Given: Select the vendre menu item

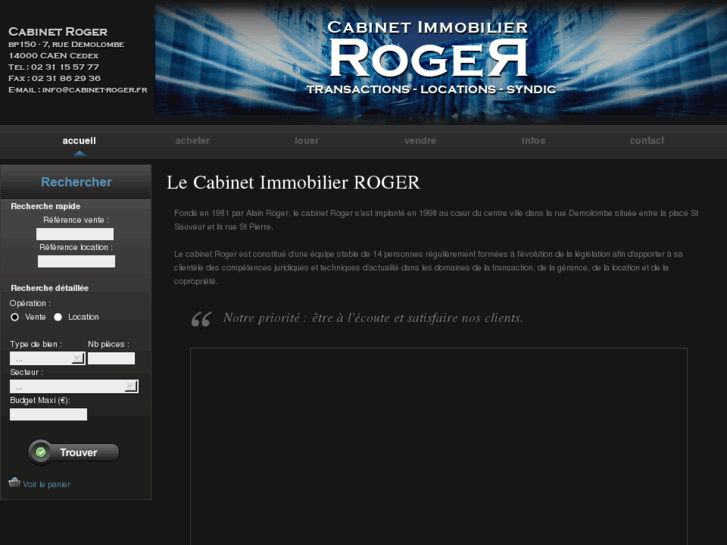Looking at the screenshot, I should coord(420,141).
